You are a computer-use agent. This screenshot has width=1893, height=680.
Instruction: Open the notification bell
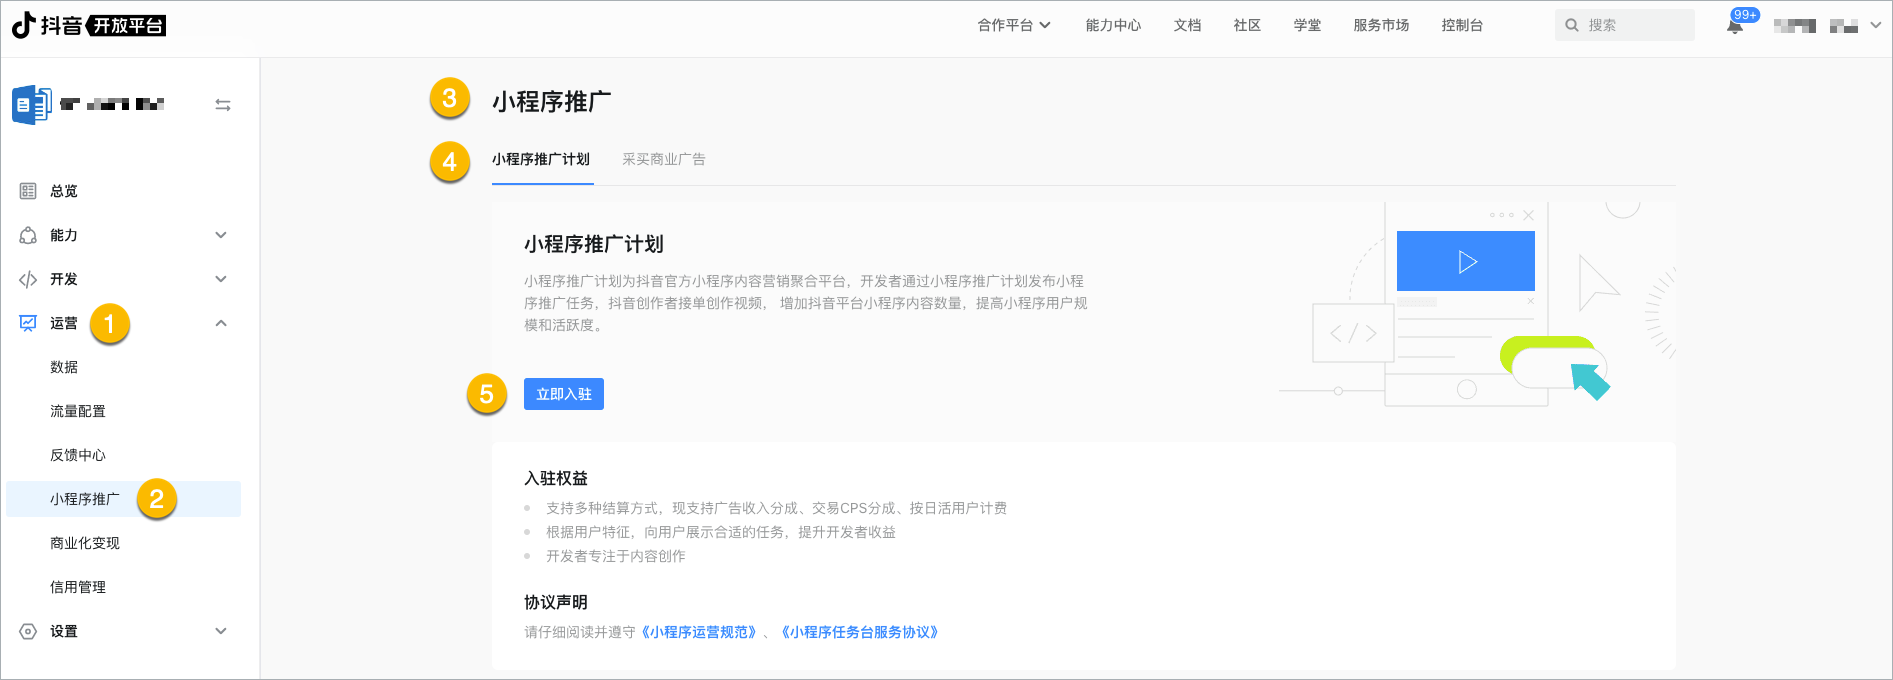tap(1735, 27)
